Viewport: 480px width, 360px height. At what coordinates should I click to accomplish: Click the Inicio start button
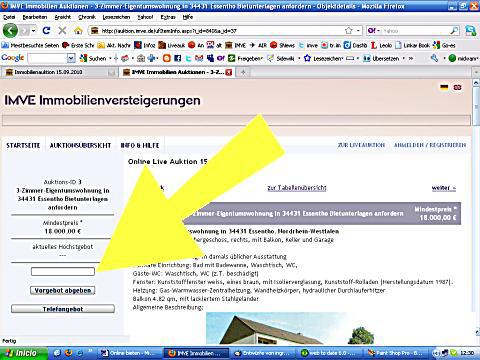[x=23, y=353]
